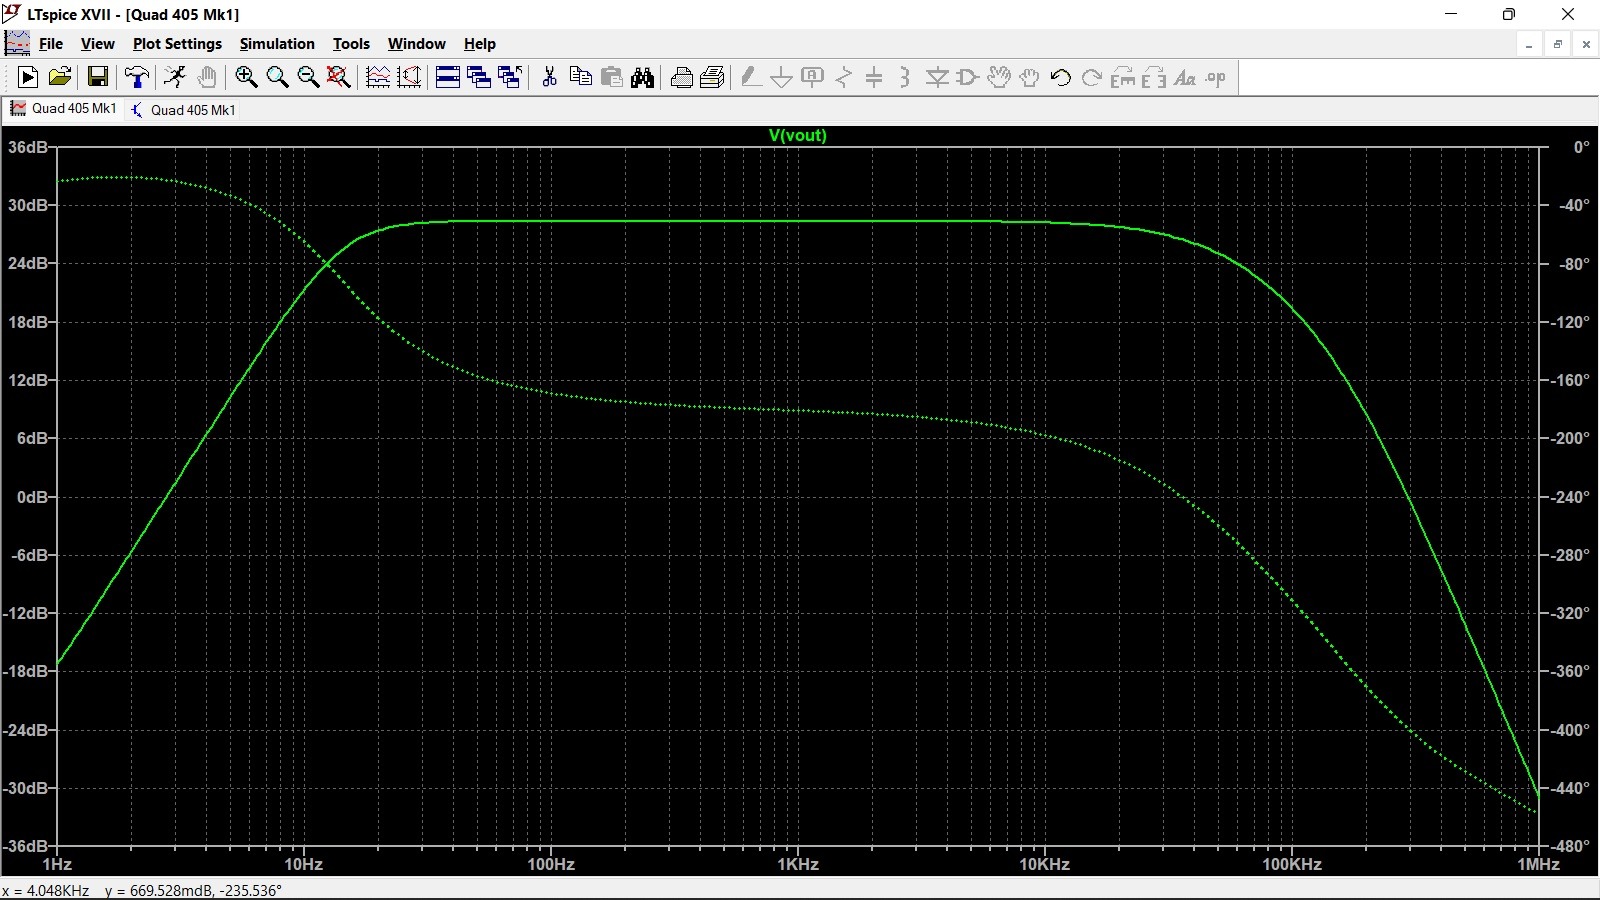Switch to Quad 405 Mk1 schematic tab

click(x=183, y=110)
